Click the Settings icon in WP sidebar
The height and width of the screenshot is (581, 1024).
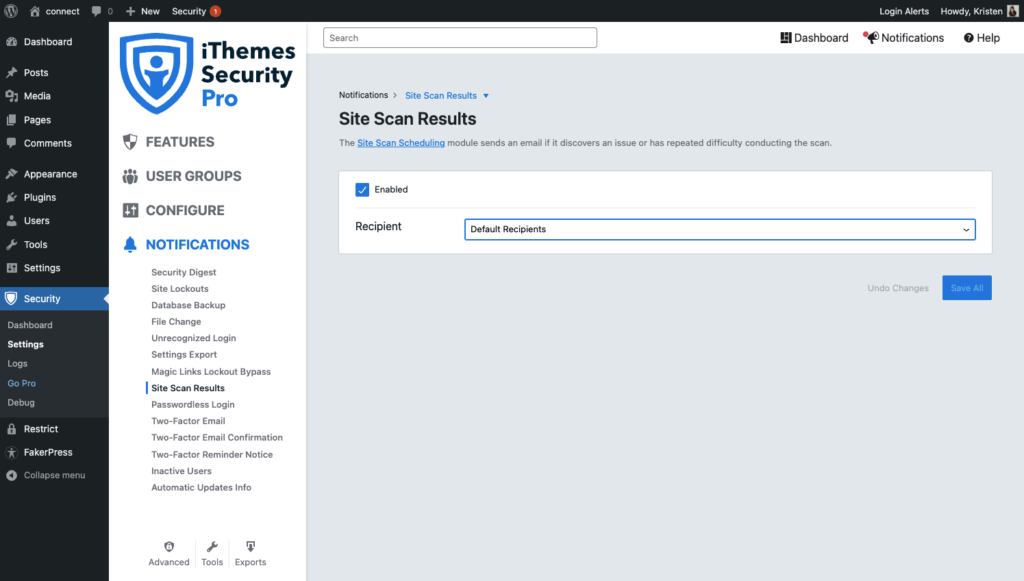[x=12, y=268]
